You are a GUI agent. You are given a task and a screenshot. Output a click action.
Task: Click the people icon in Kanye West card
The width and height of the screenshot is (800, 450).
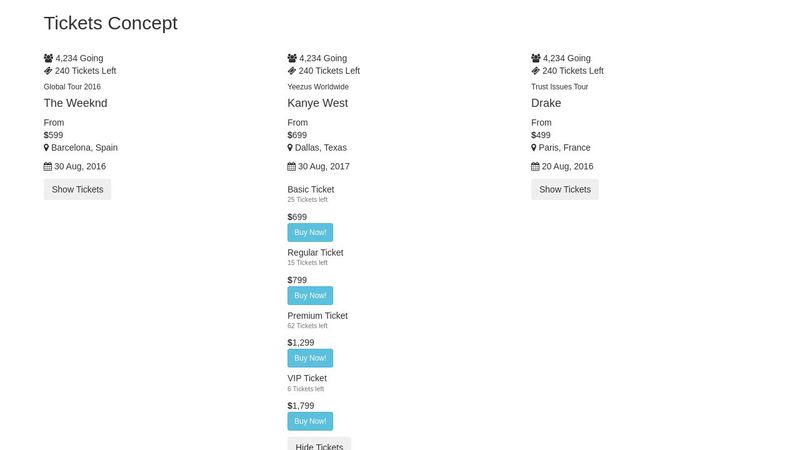pyautogui.click(x=292, y=58)
